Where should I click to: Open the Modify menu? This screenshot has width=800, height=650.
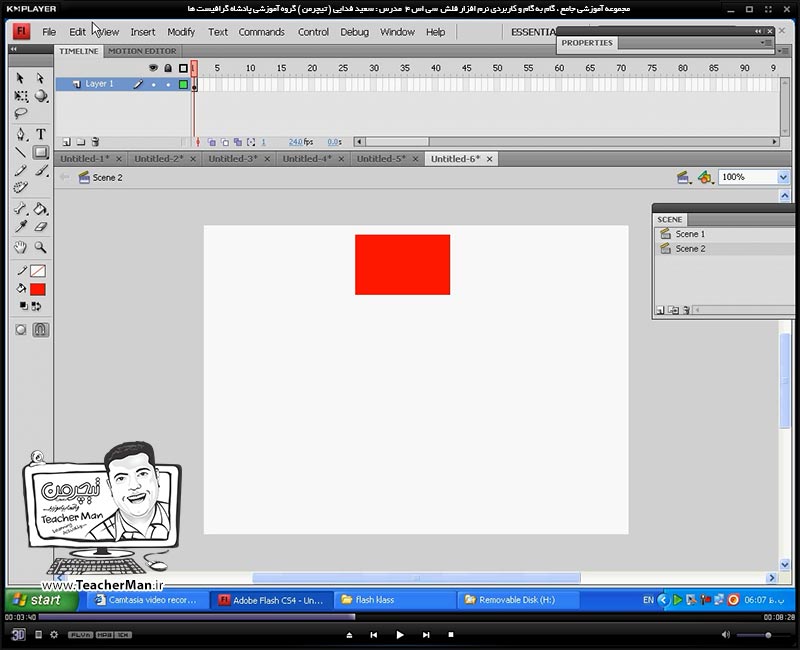click(x=181, y=32)
